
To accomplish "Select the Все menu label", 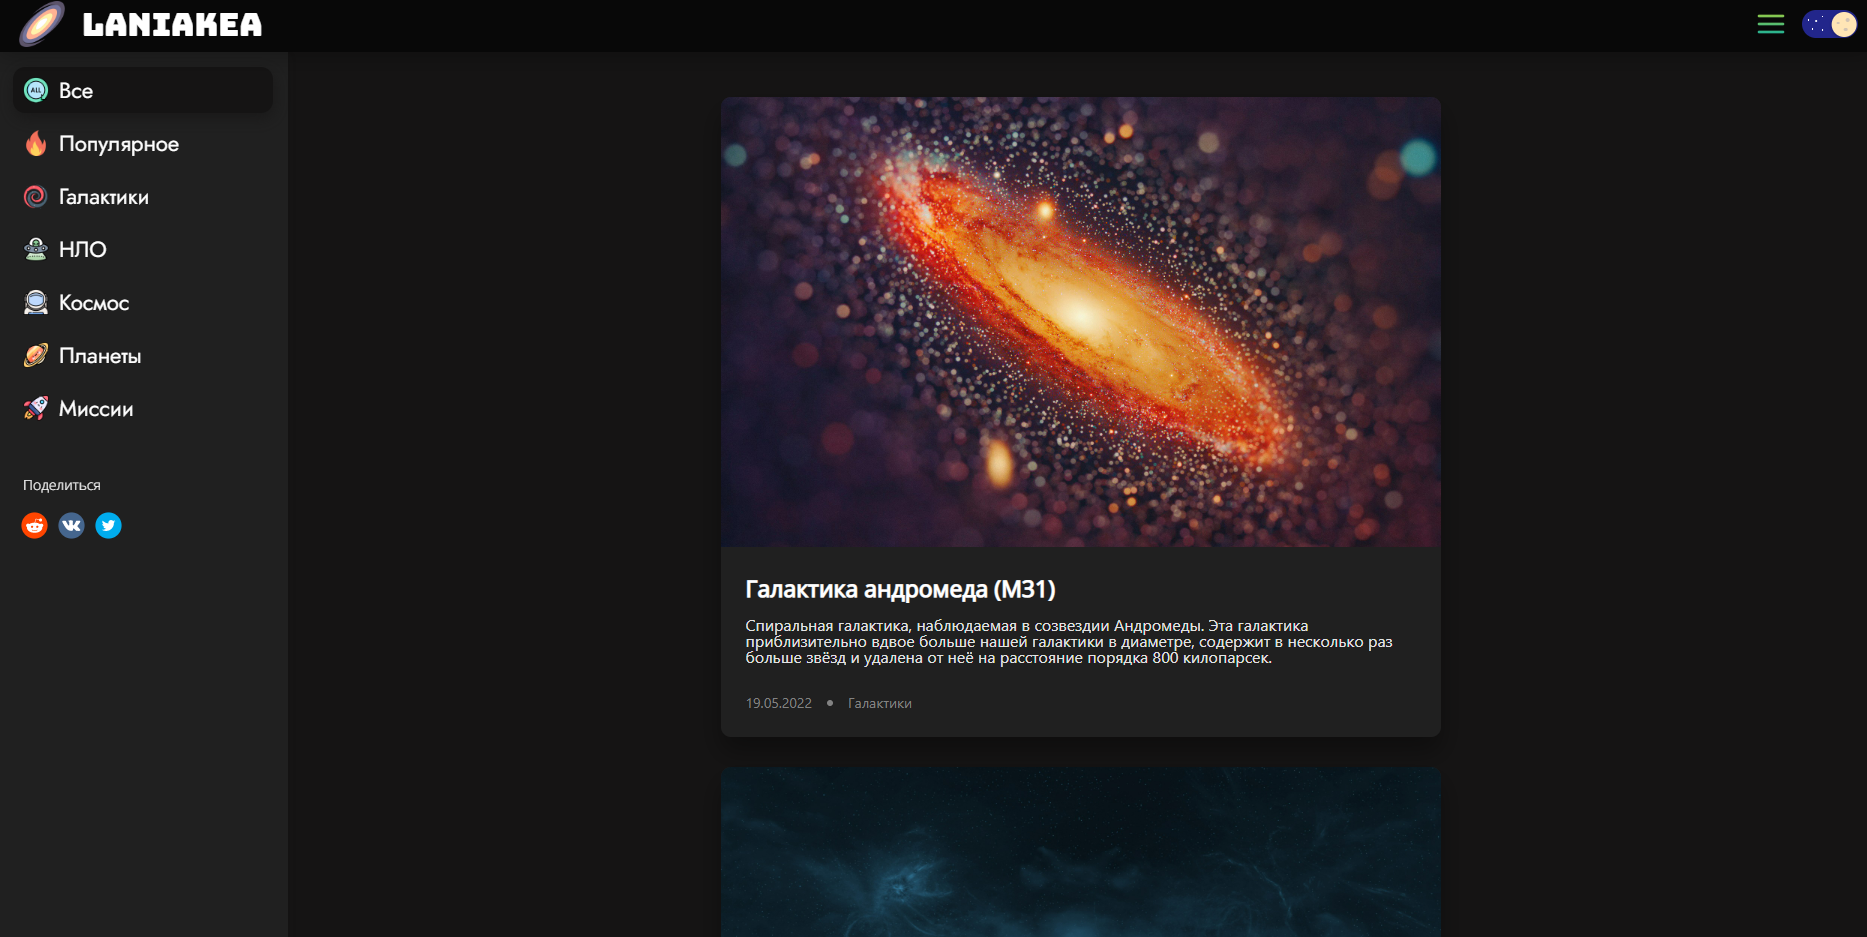I will [x=76, y=91].
